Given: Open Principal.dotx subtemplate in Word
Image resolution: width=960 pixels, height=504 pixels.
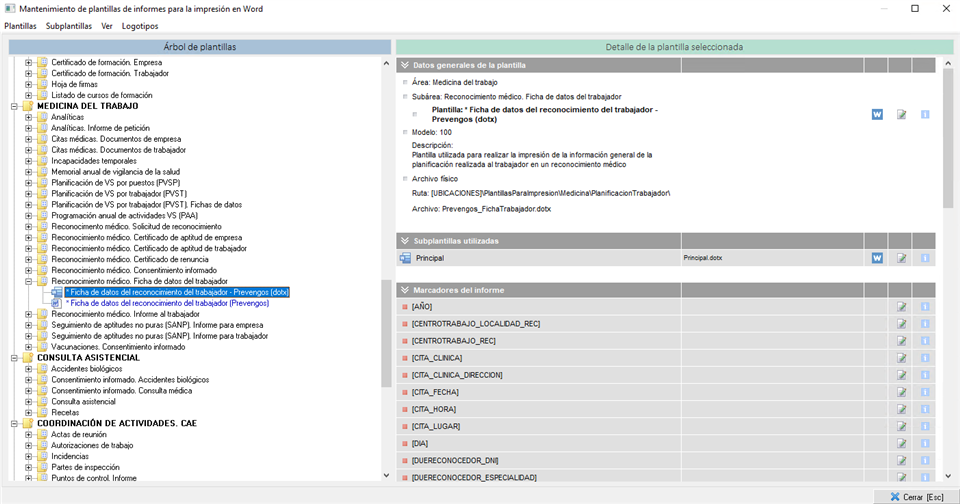Looking at the screenshot, I should pos(877,258).
